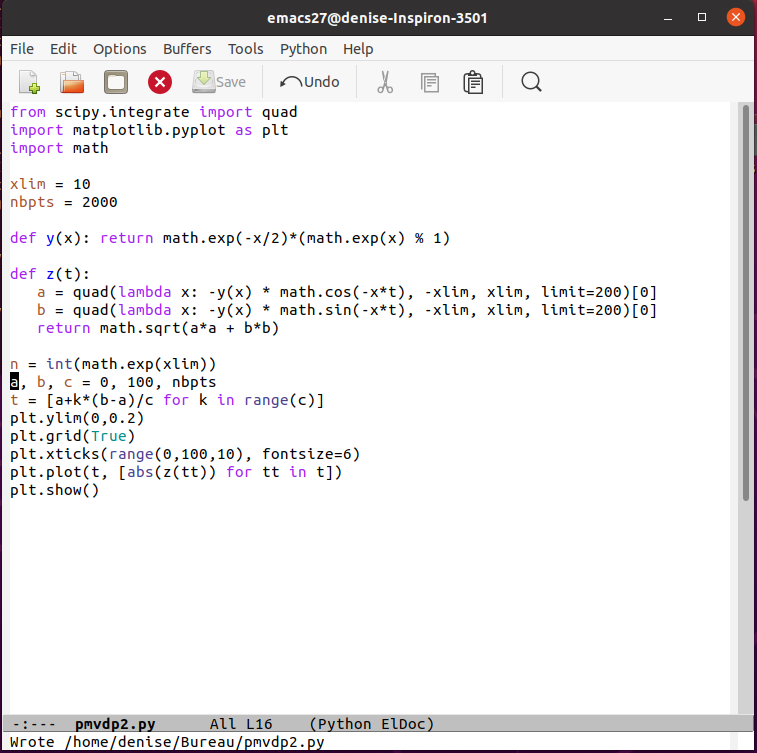Copy selection using the Copy icon
This screenshot has width=757, height=753.
(x=430, y=82)
